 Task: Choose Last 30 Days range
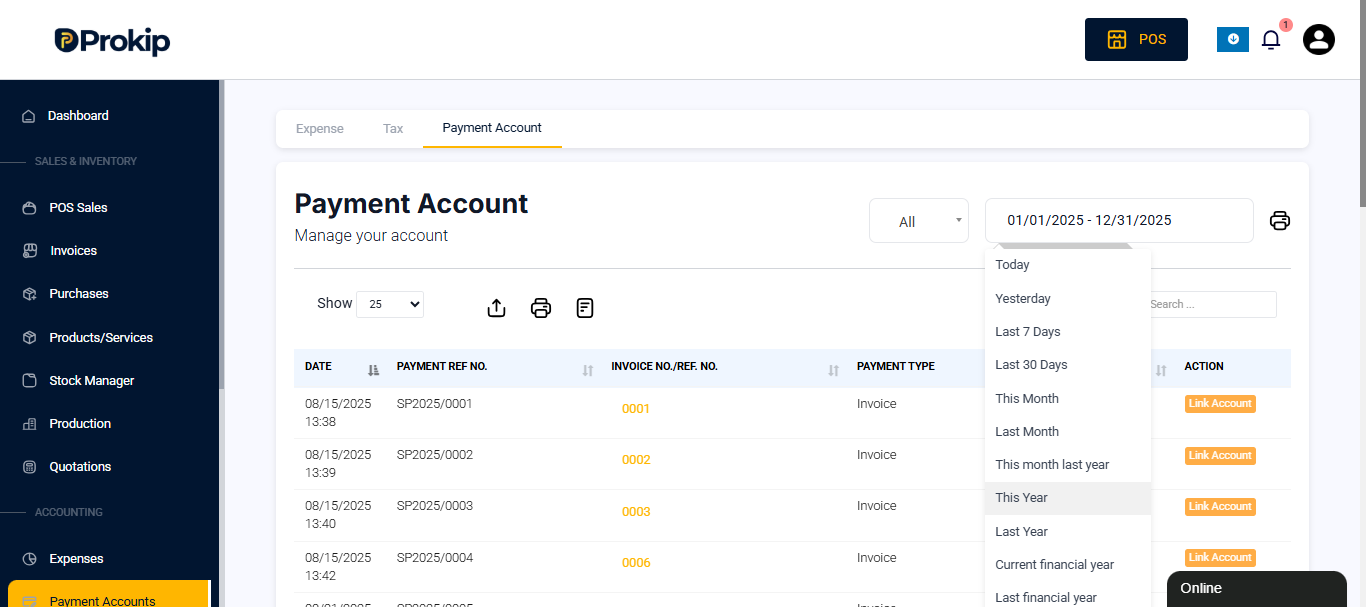(x=1068, y=365)
